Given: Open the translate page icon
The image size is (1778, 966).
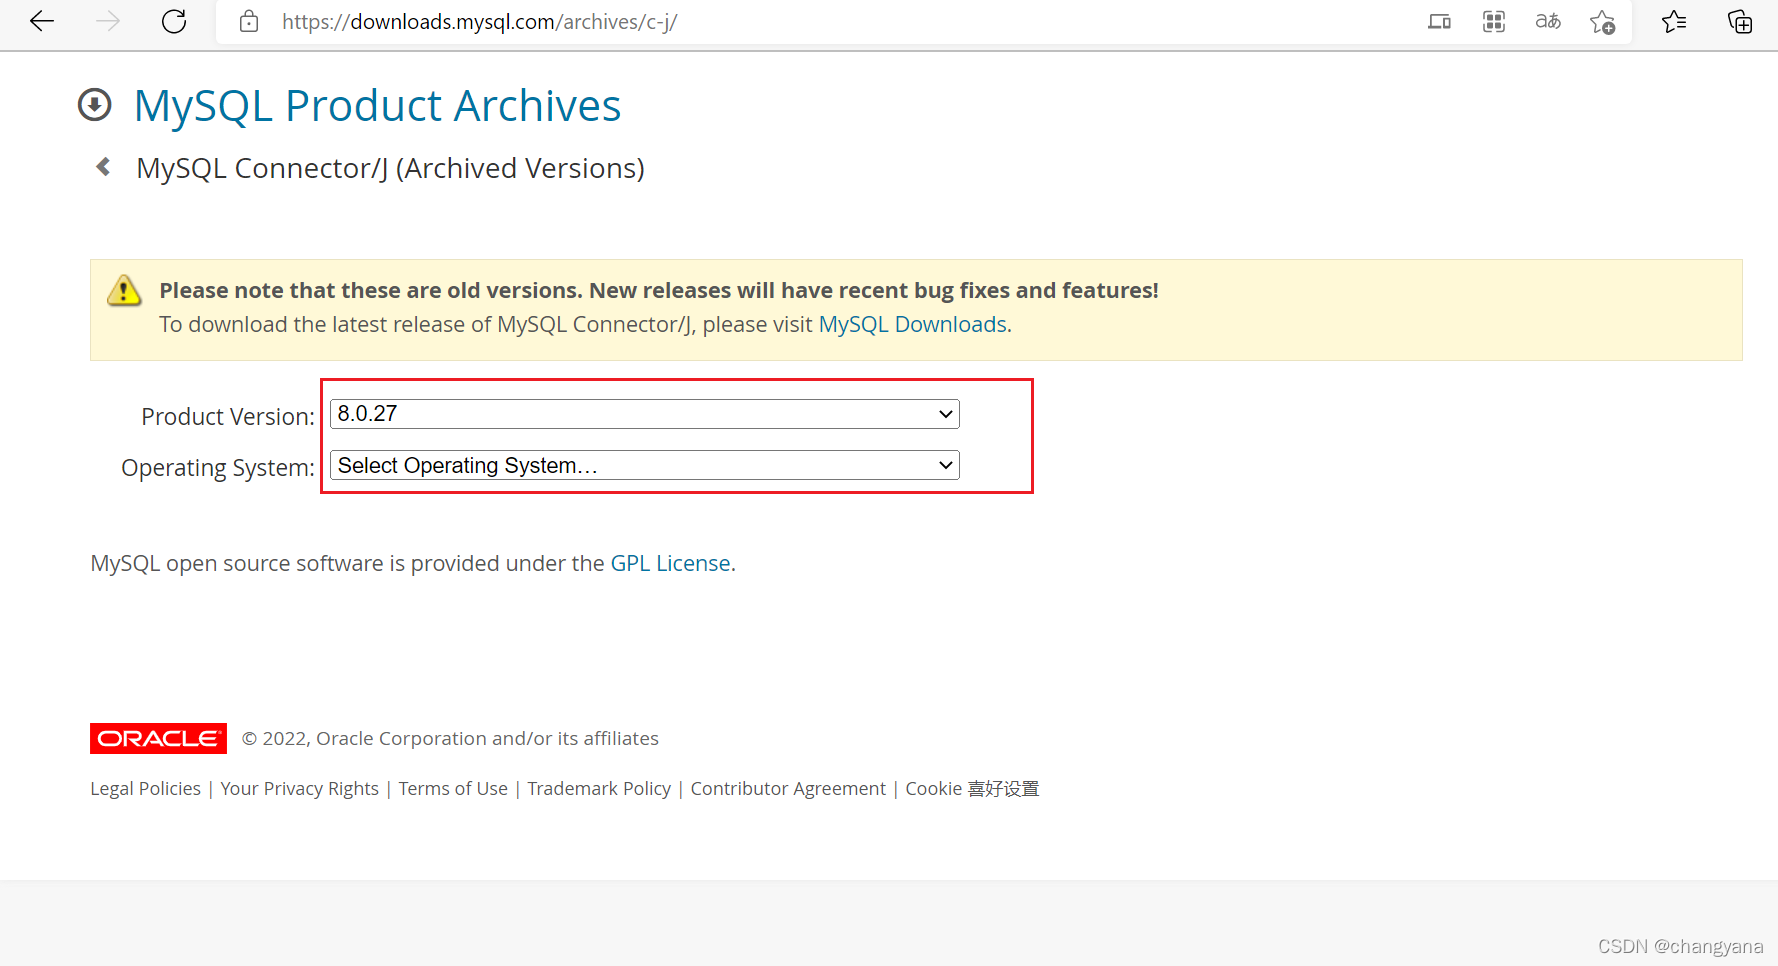Looking at the screenshot, I should (x=1548, y=21).
